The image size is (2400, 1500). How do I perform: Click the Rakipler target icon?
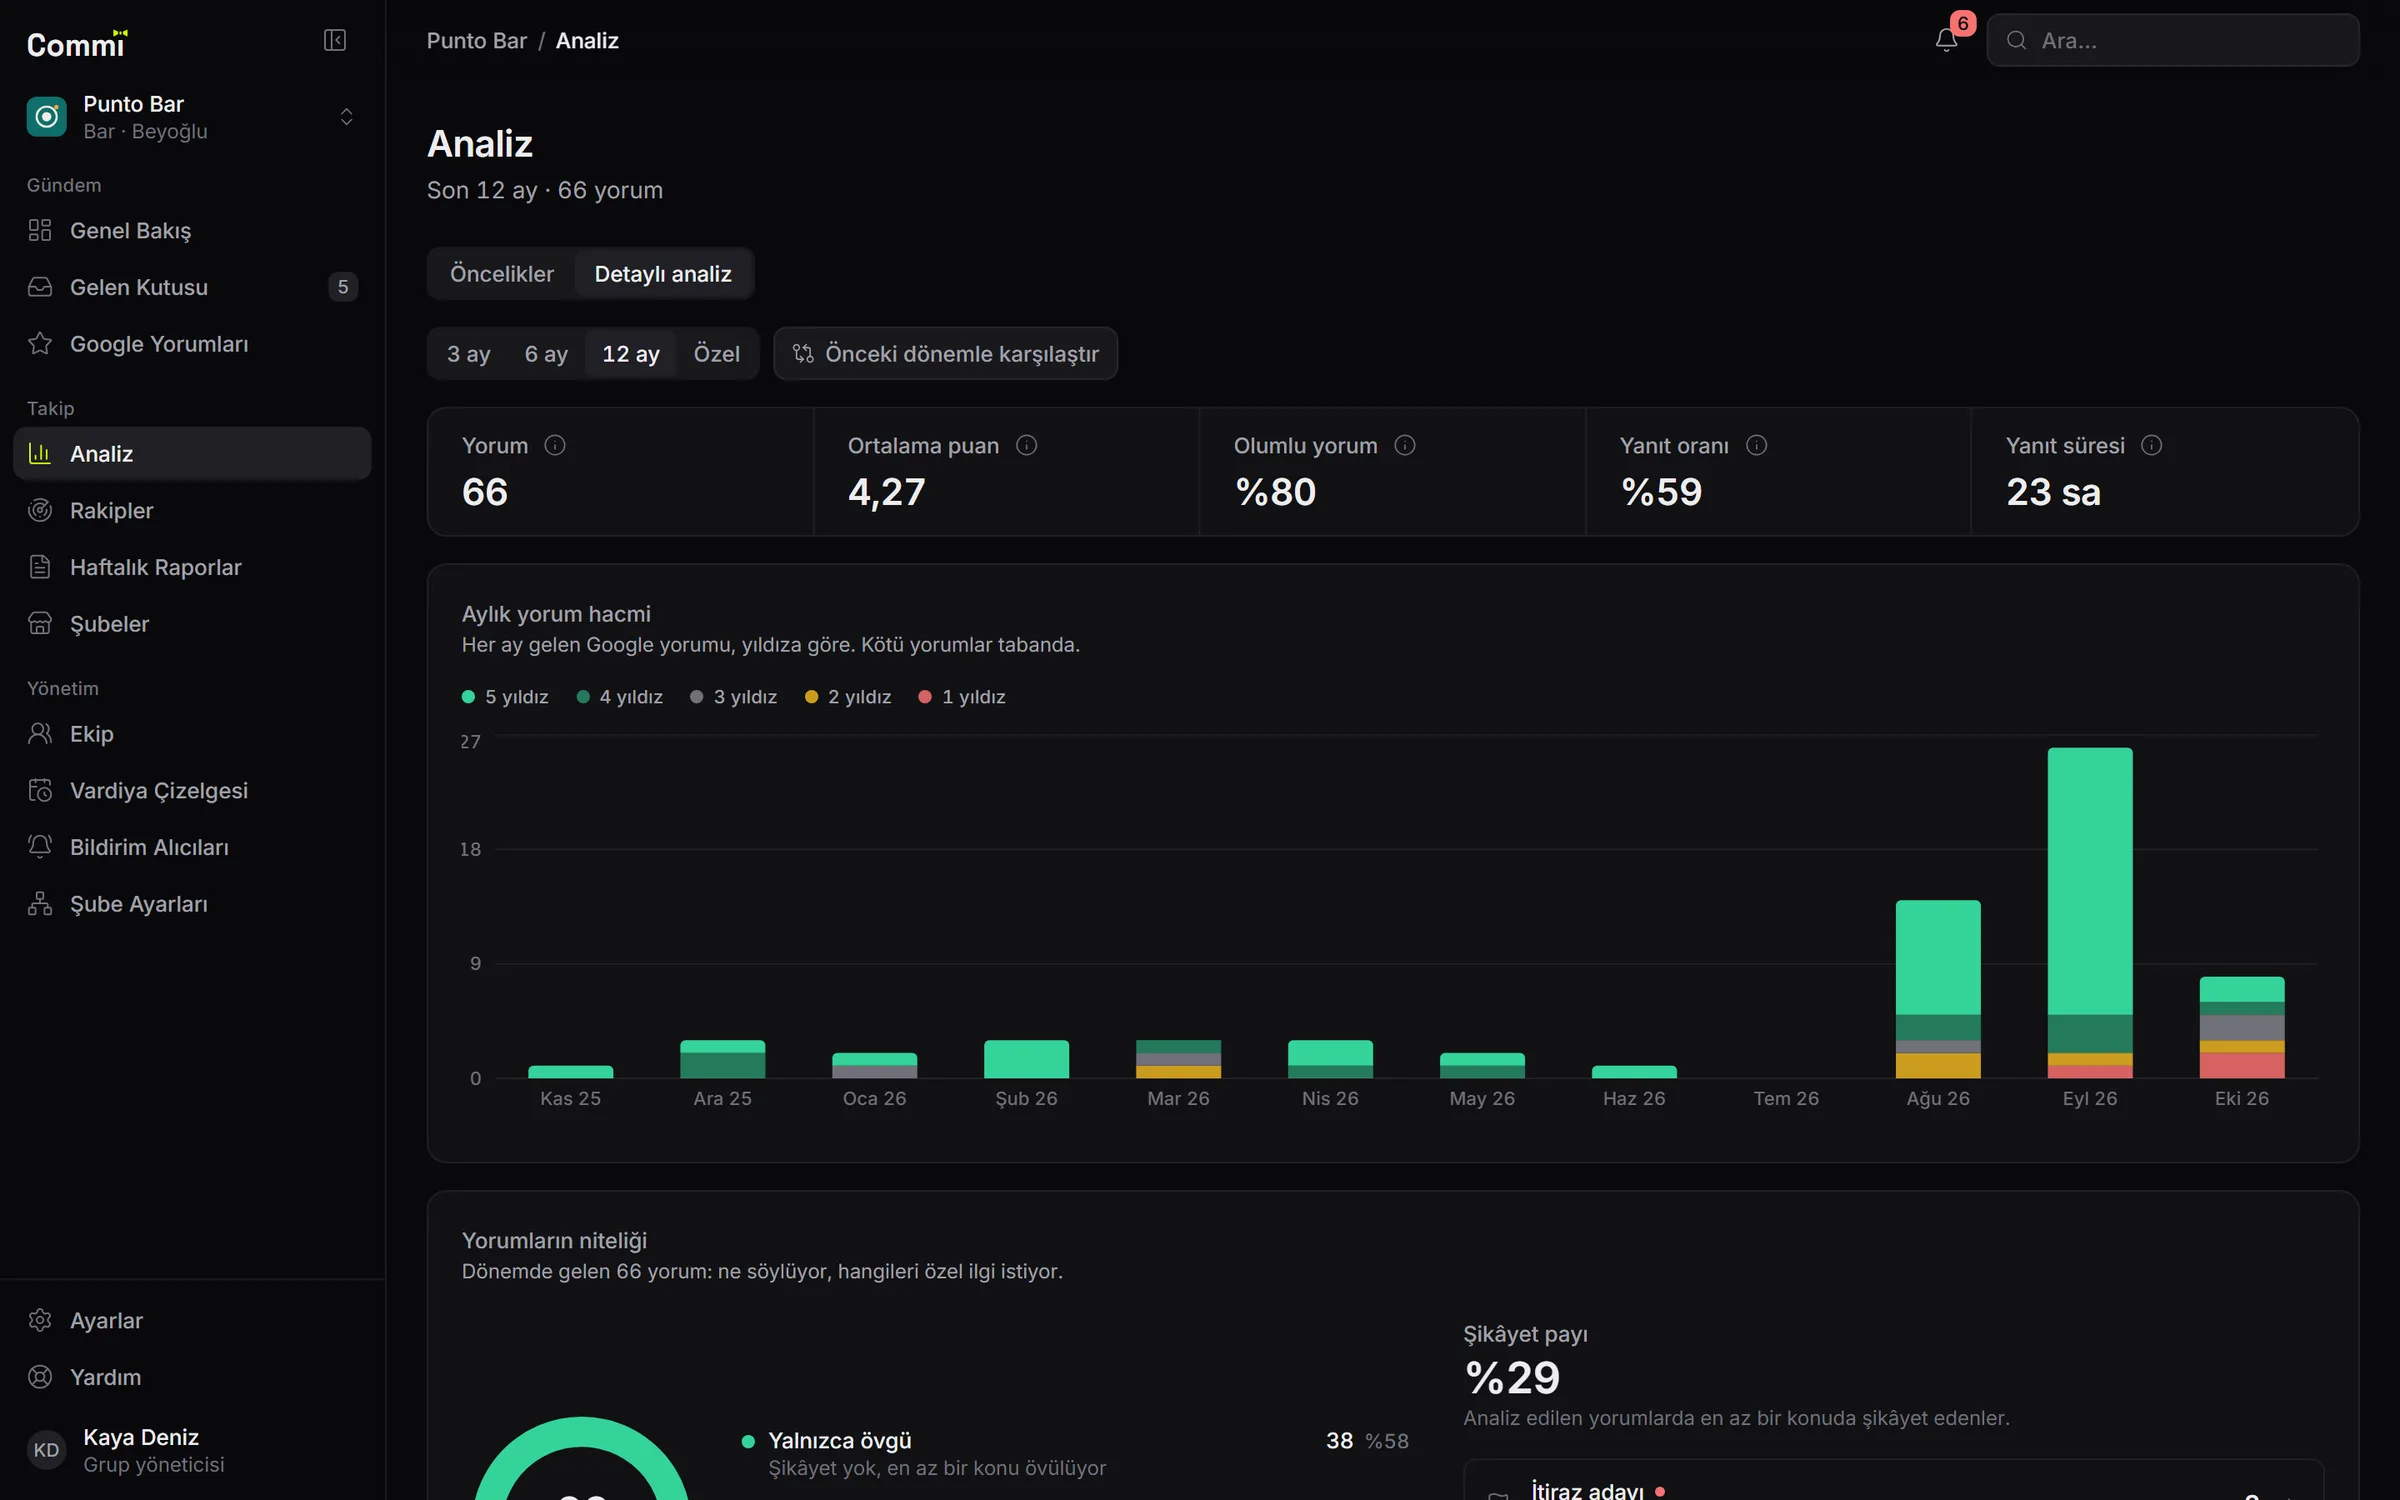(40, 510)
